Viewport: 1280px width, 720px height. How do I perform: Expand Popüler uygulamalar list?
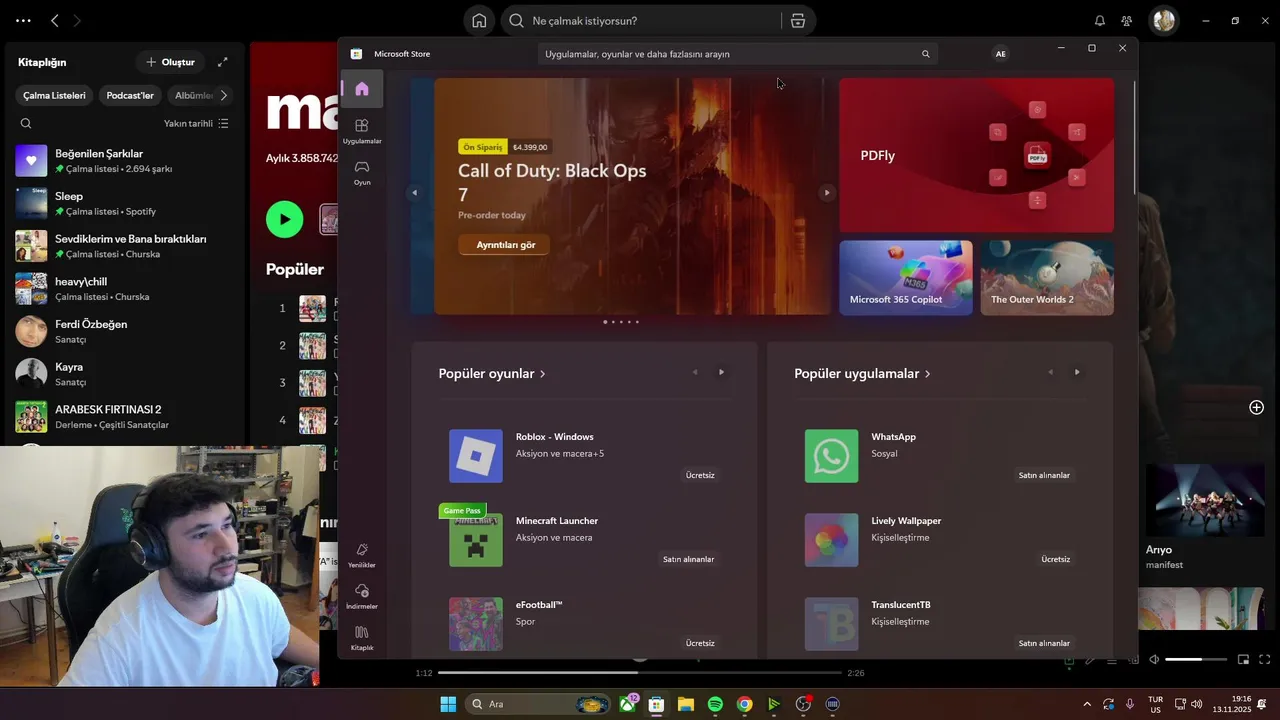click(x=862, y=374)
